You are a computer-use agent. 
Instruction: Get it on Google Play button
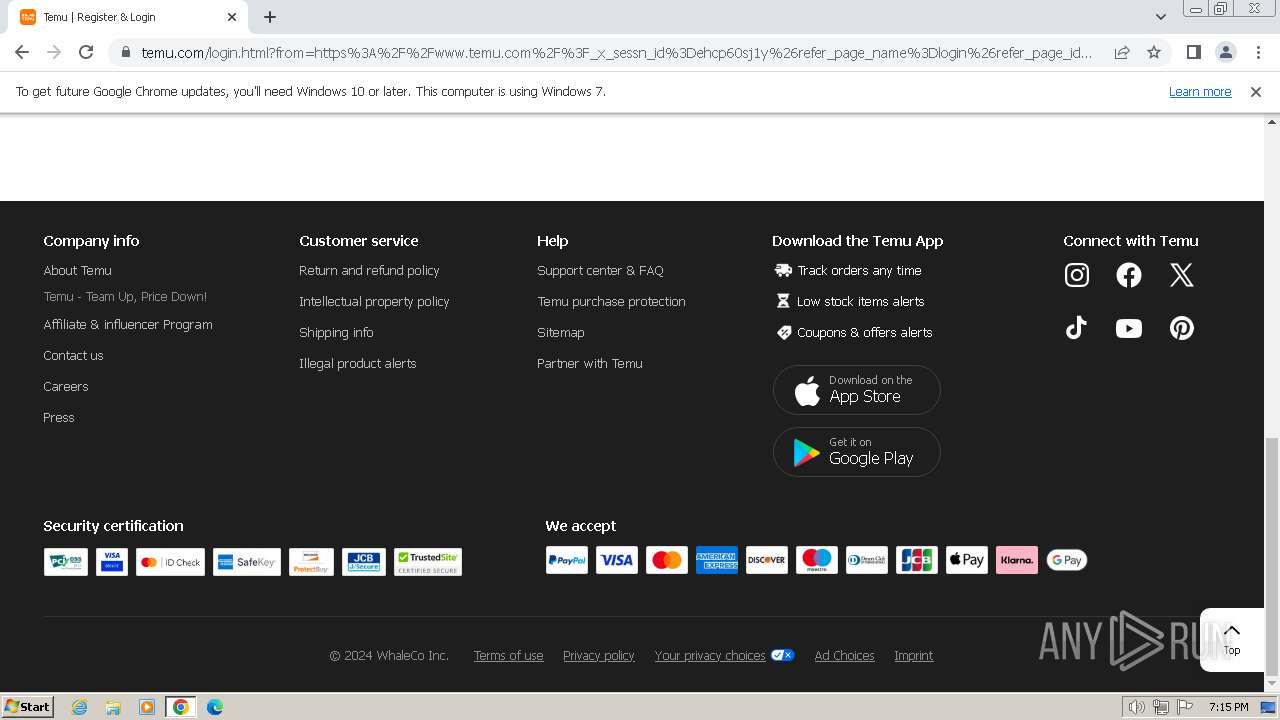point(857,452)
